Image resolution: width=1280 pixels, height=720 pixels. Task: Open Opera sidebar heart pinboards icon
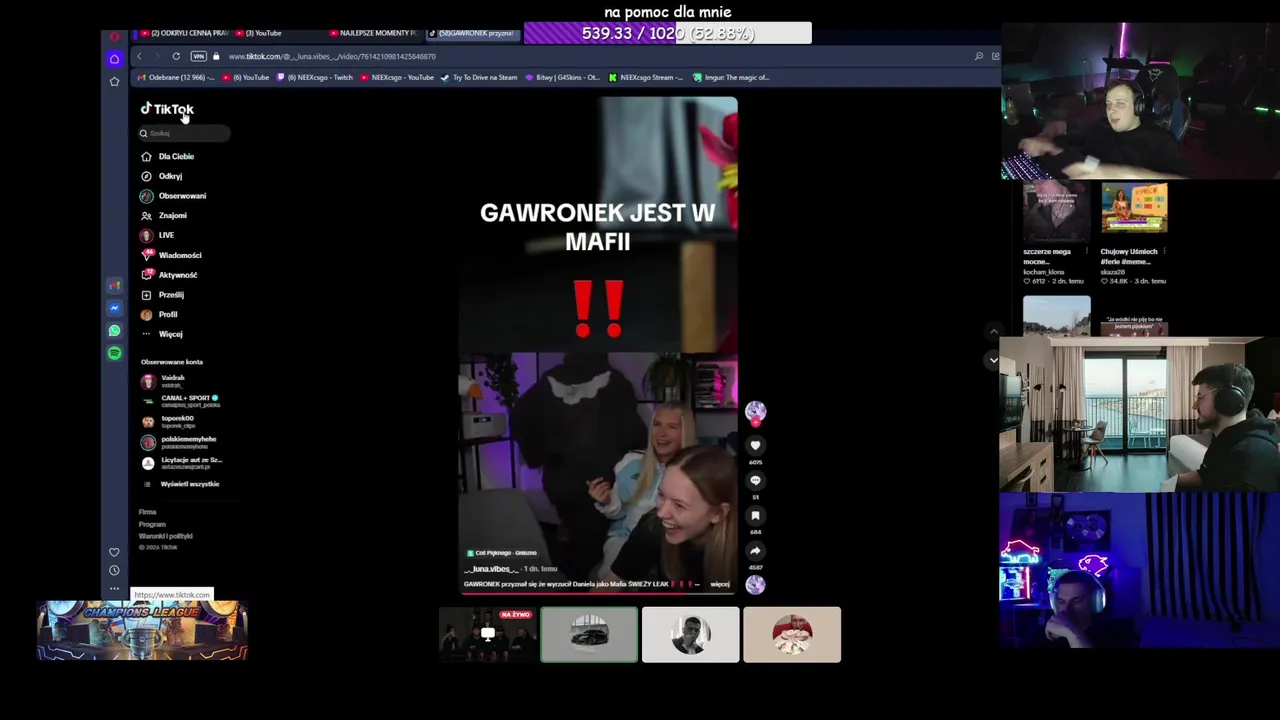(114, 552)
